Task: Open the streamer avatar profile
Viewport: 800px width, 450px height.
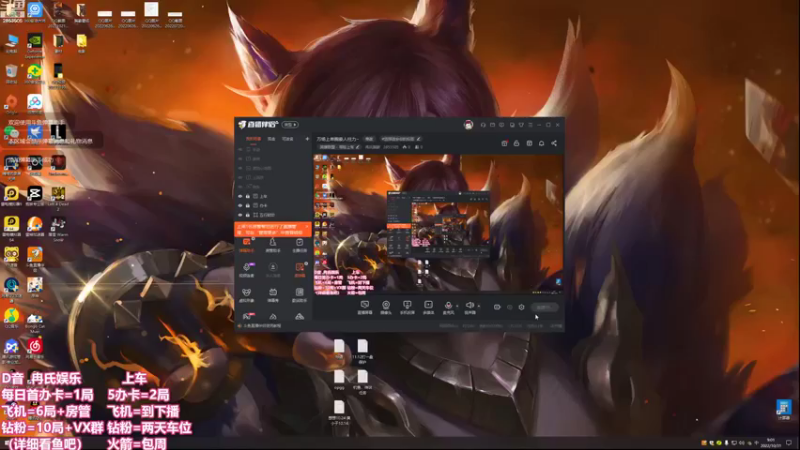Action: (x=468, y=124)
